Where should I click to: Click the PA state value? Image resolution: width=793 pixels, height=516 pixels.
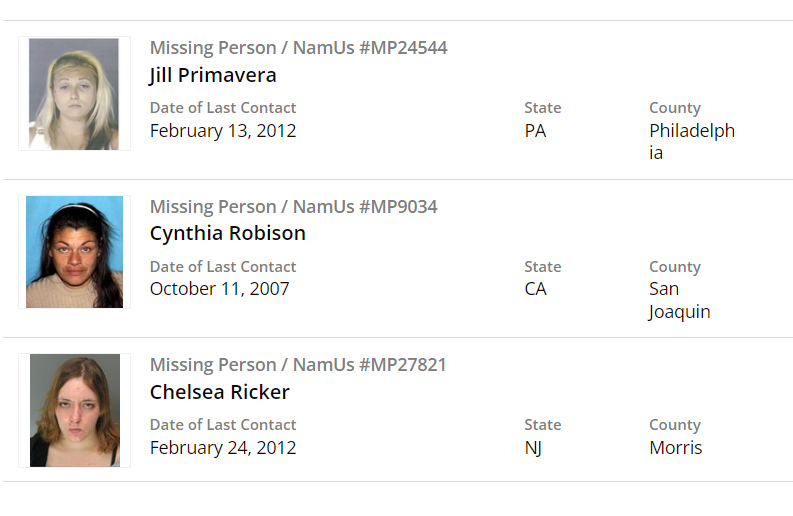coord(535,130)
